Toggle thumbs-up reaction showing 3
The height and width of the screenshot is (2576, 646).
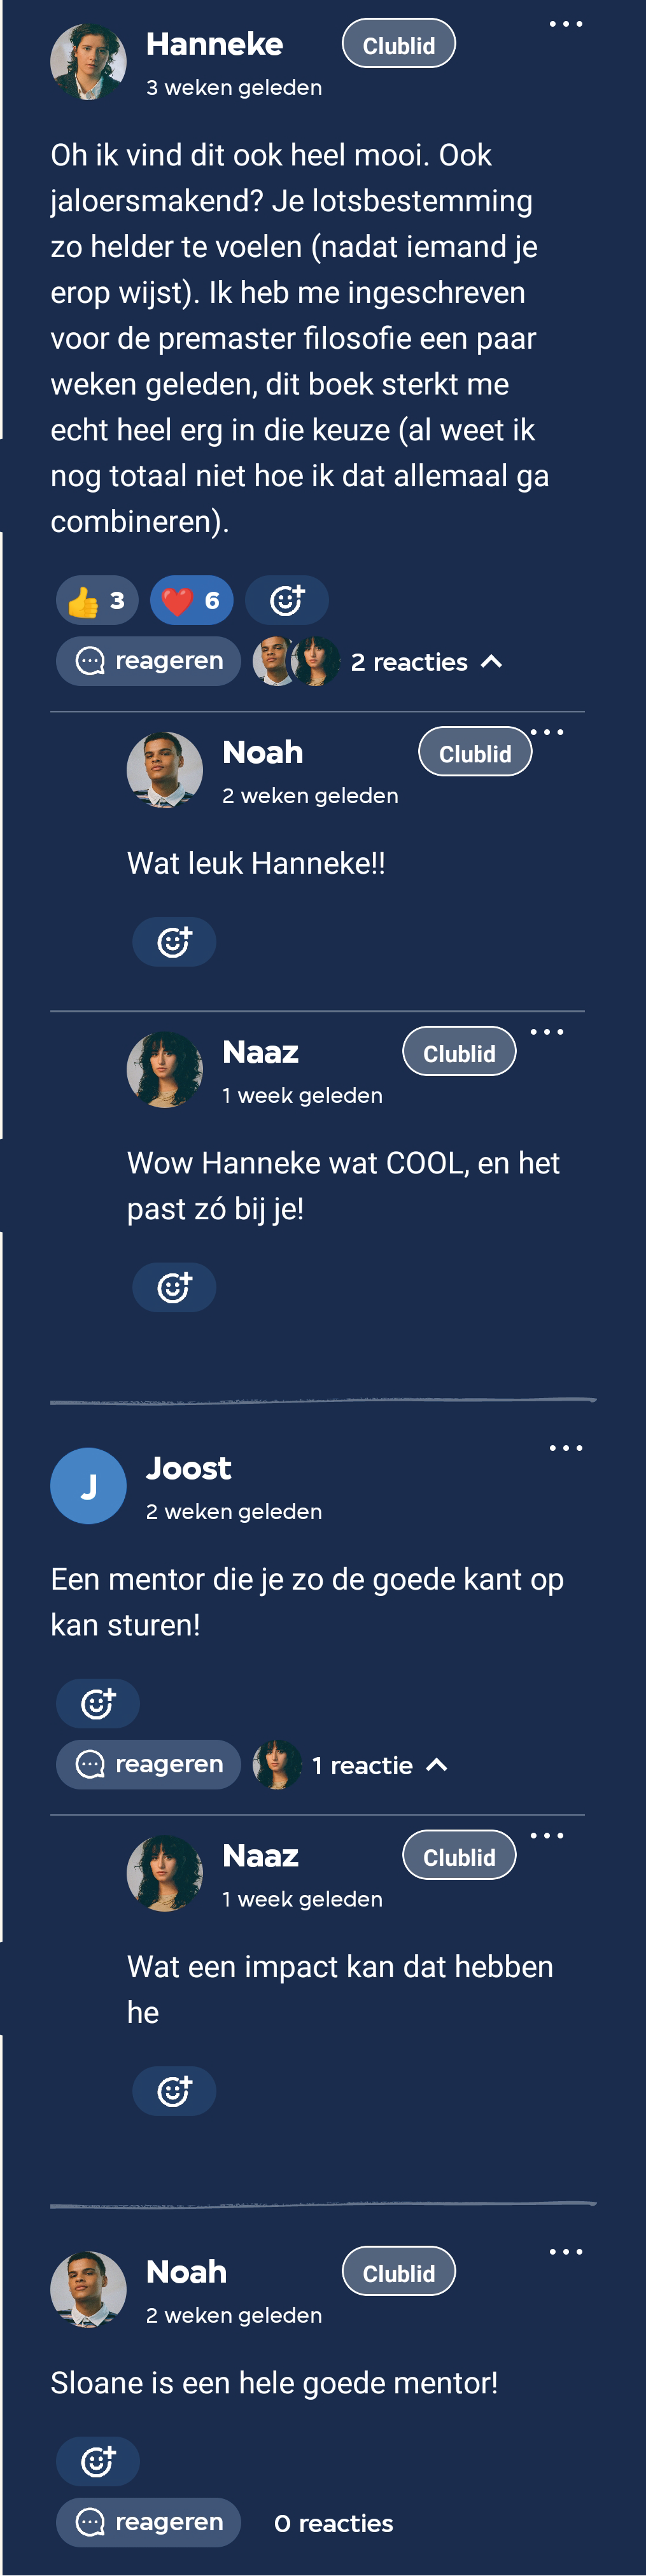tap(97, 600)
